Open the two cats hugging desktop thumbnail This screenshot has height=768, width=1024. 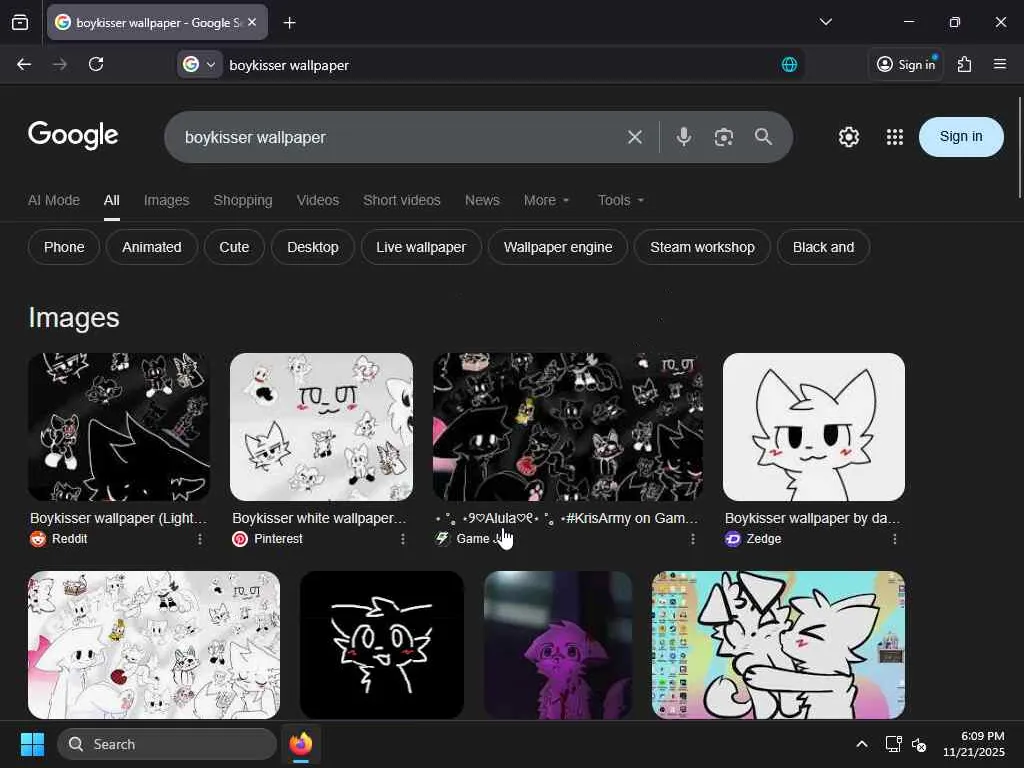pos(778,645)
